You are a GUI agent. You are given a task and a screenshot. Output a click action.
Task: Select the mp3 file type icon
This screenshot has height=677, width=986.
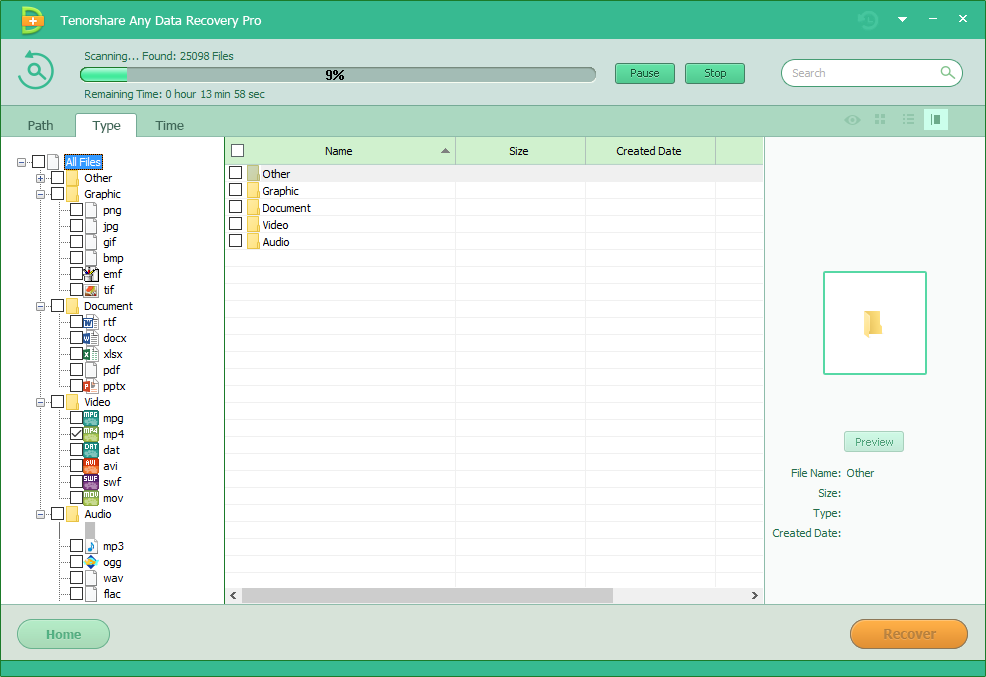[x=90, y=545]
